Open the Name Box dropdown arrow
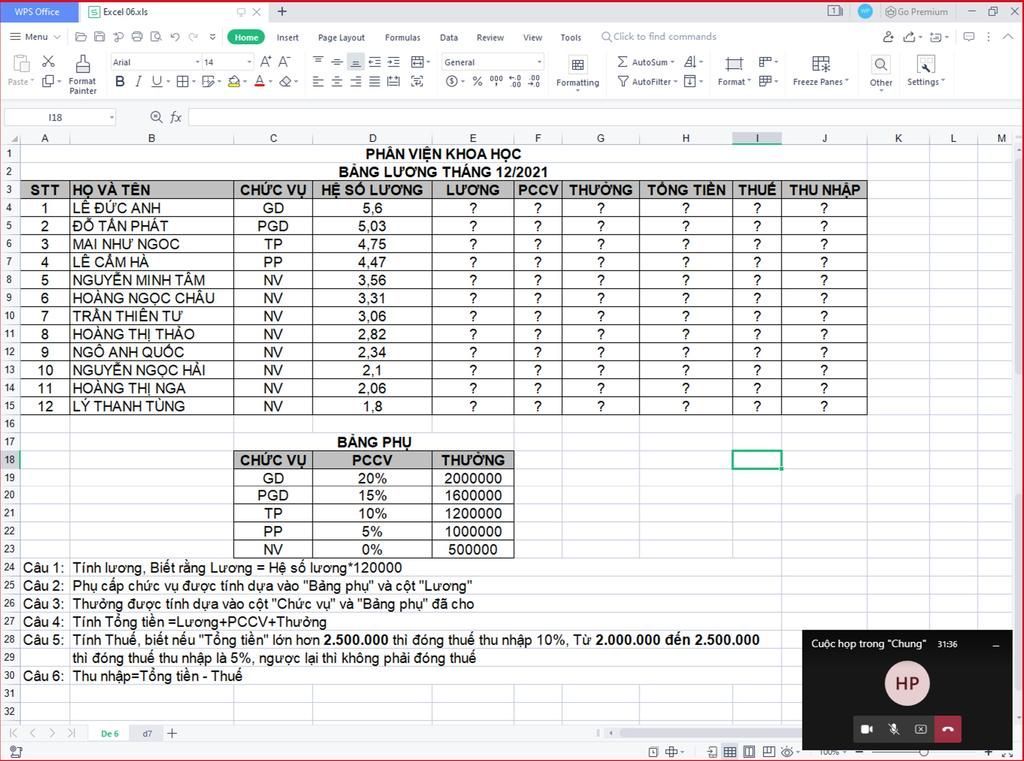Viewport: 1024px width, 761px height. (112, 118)
